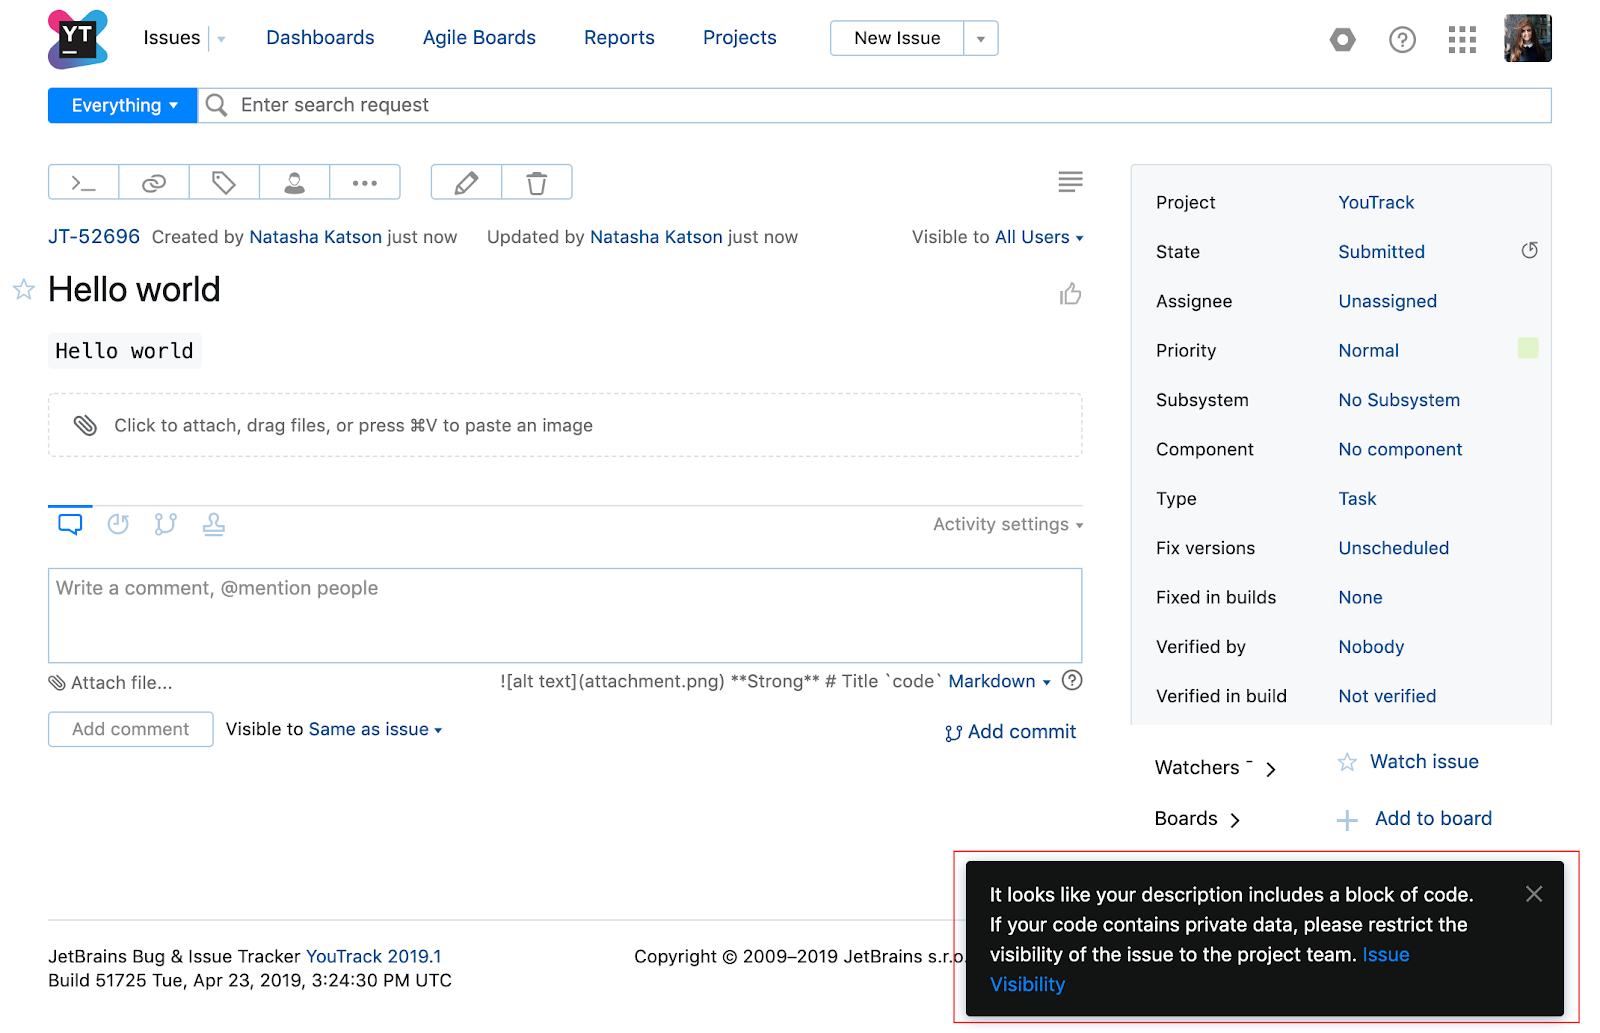Click in the comment text box
The height and width of the screenshot is (1033, 1600).
pyautogui.click(x=565, y=616)
